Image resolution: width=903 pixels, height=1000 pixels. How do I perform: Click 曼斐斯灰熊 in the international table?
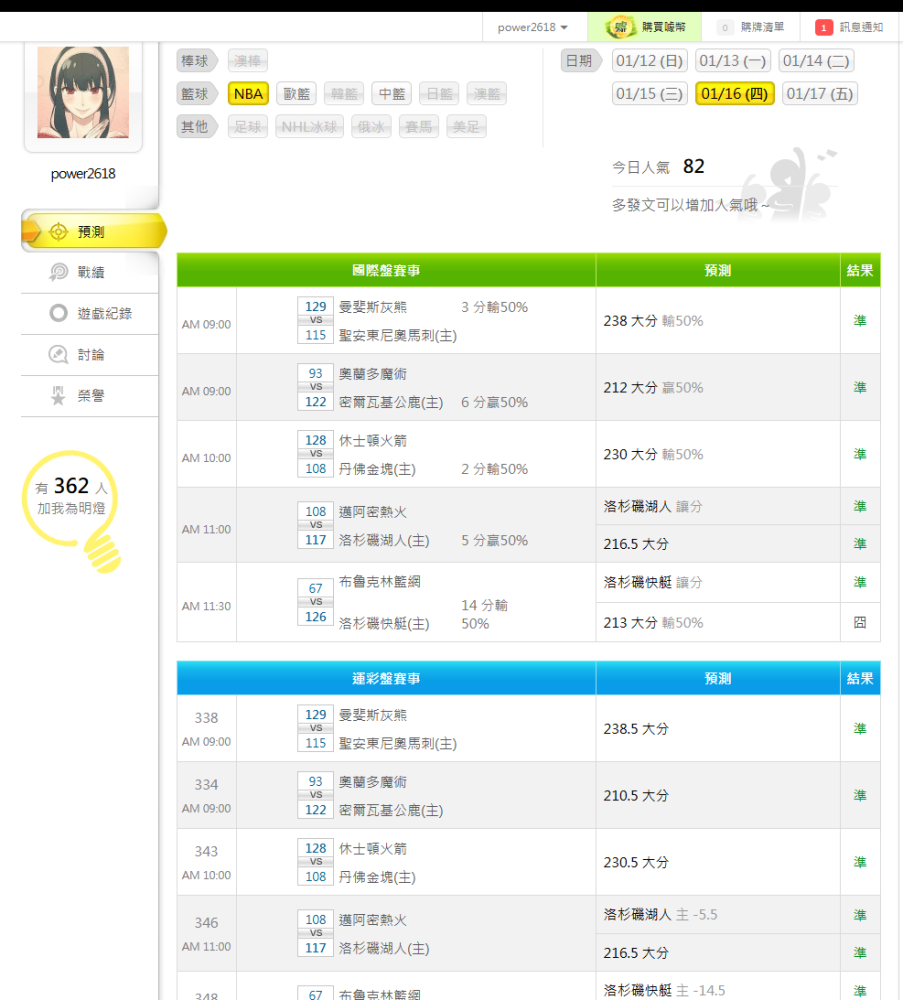point(372,307)
